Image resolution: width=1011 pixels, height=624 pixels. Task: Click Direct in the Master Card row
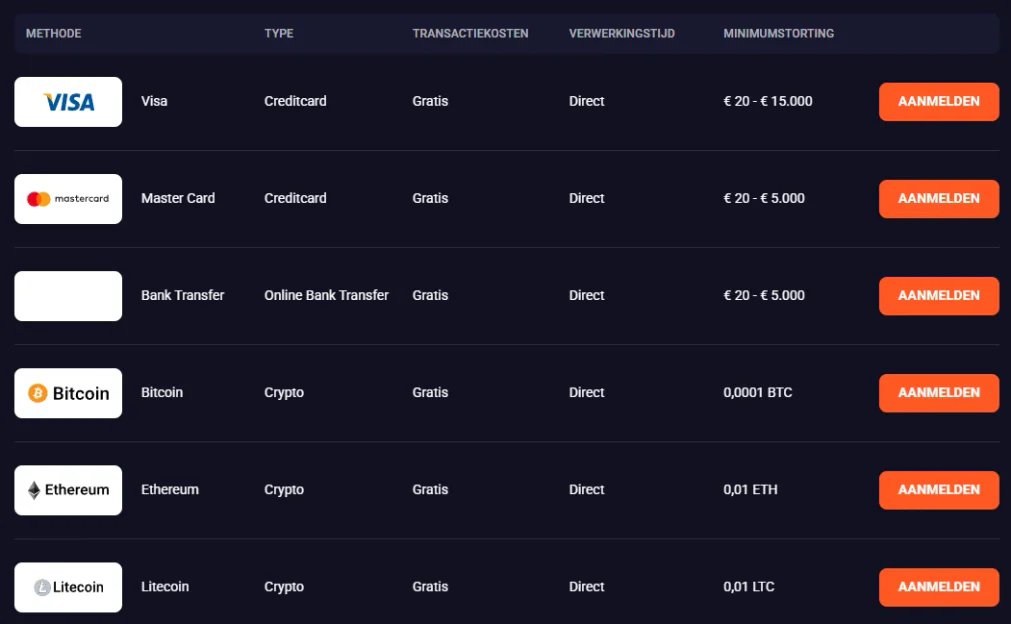[x=587, y=198]
